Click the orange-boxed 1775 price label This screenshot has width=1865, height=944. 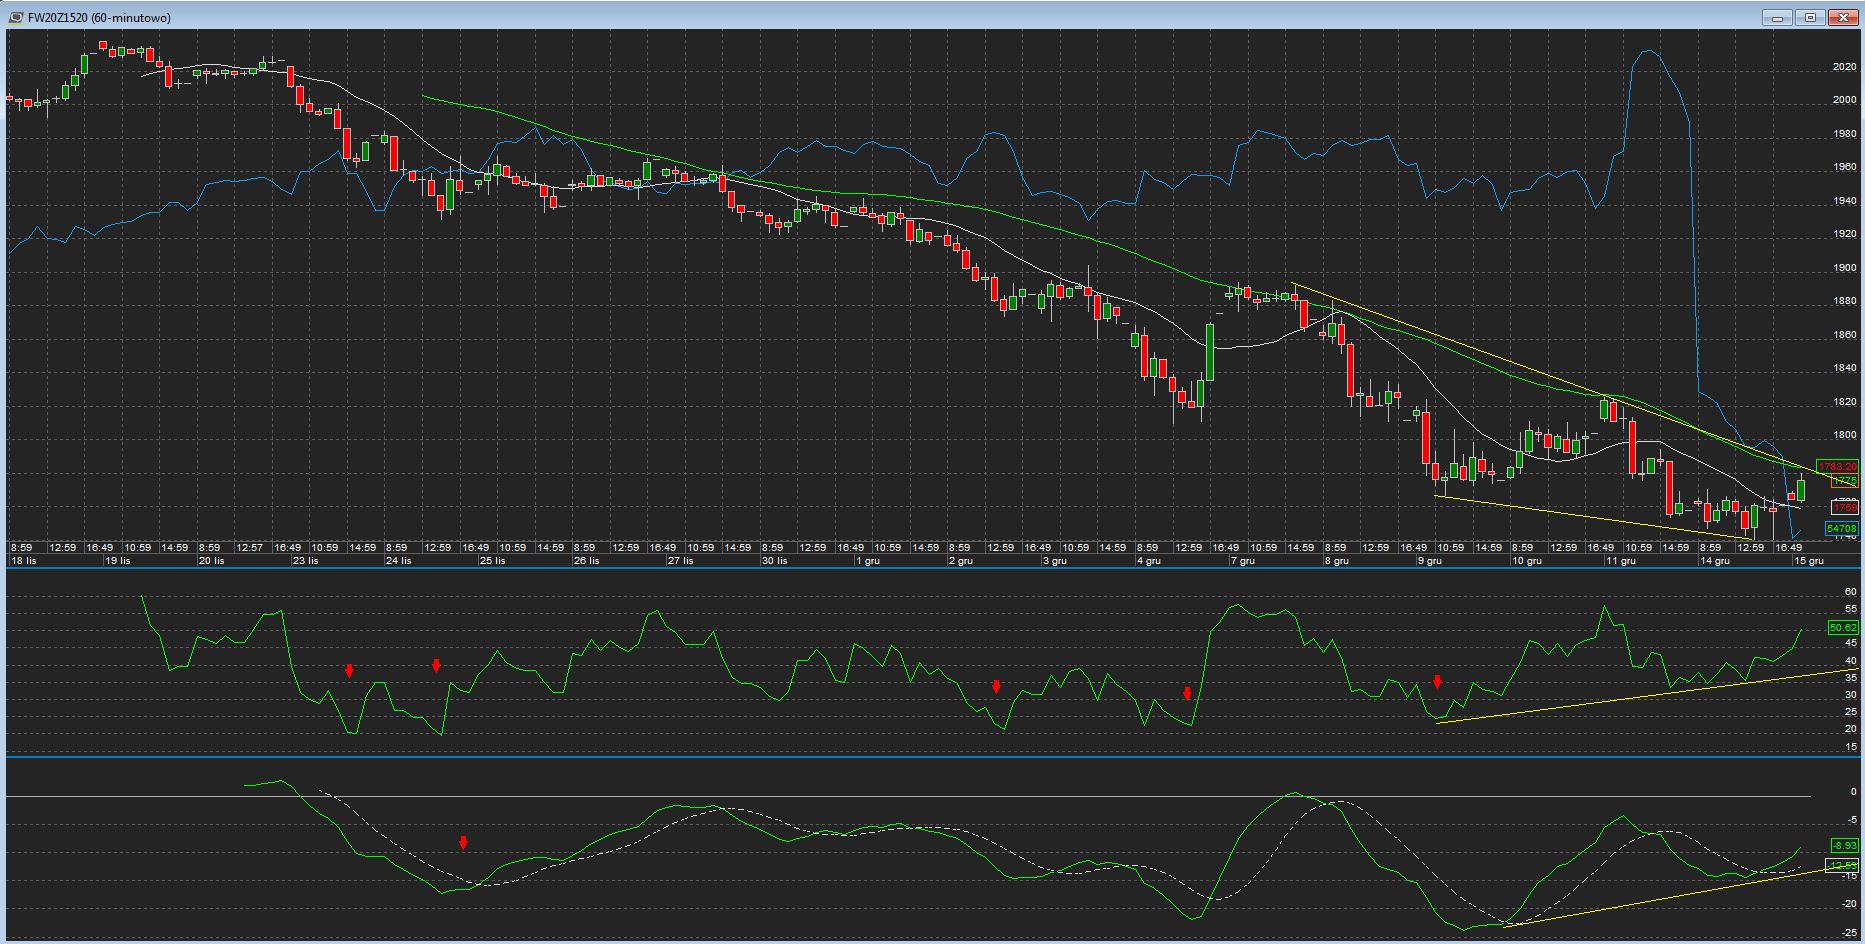[1843, 481]
